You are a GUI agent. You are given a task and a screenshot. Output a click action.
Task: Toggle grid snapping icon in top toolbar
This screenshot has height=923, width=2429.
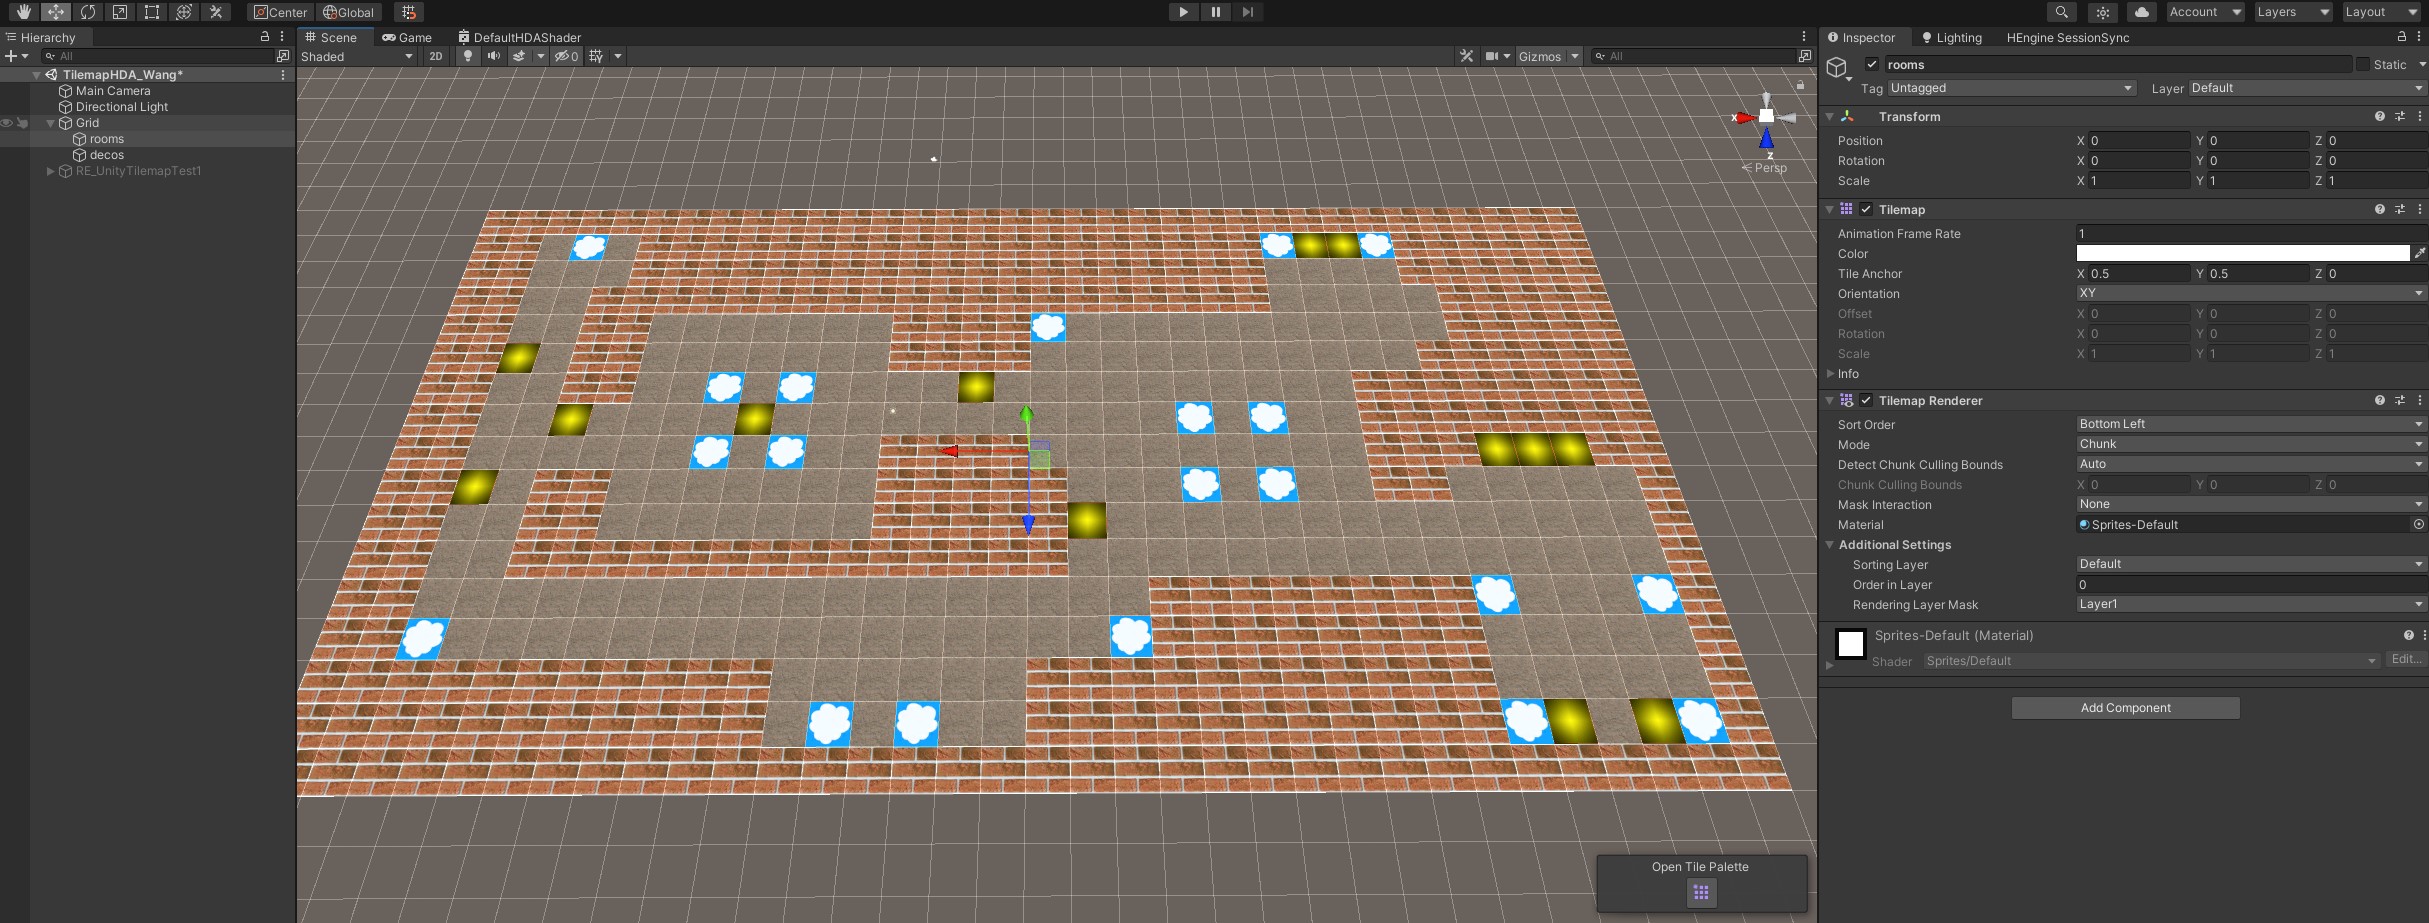pyautogui.click(x=408, y=12)
